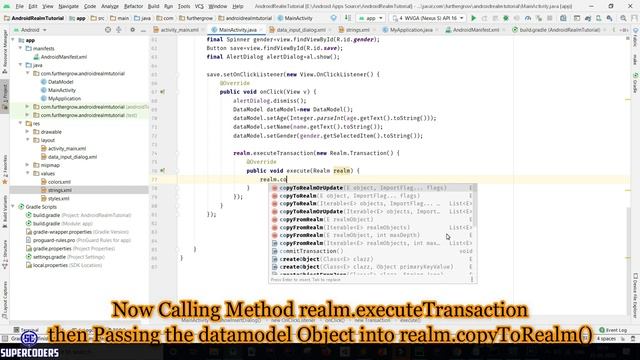The height and width of the screenshot is (360, 640).
Task: Open the VCS menu
Action: (199, 7)
